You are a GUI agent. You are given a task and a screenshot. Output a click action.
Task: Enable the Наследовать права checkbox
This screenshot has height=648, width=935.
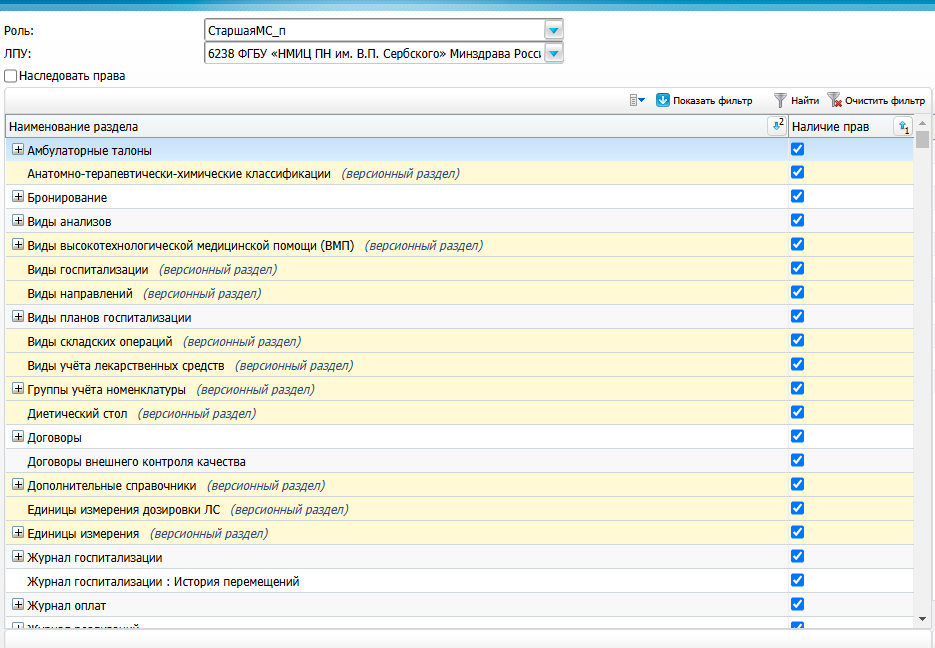tap(11, 76)
